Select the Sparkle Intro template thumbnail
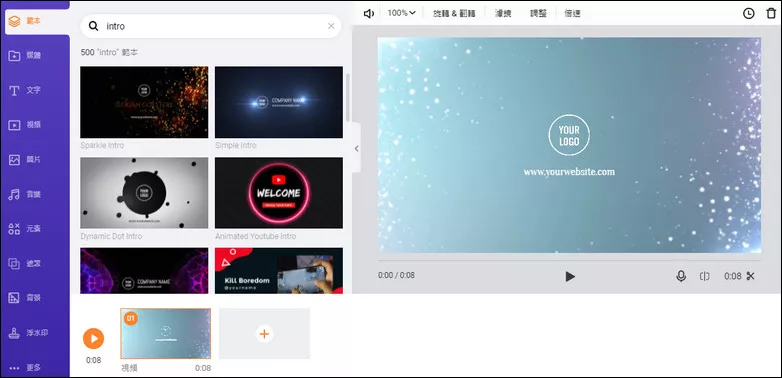The image size is (782, 378). (144, 102)
